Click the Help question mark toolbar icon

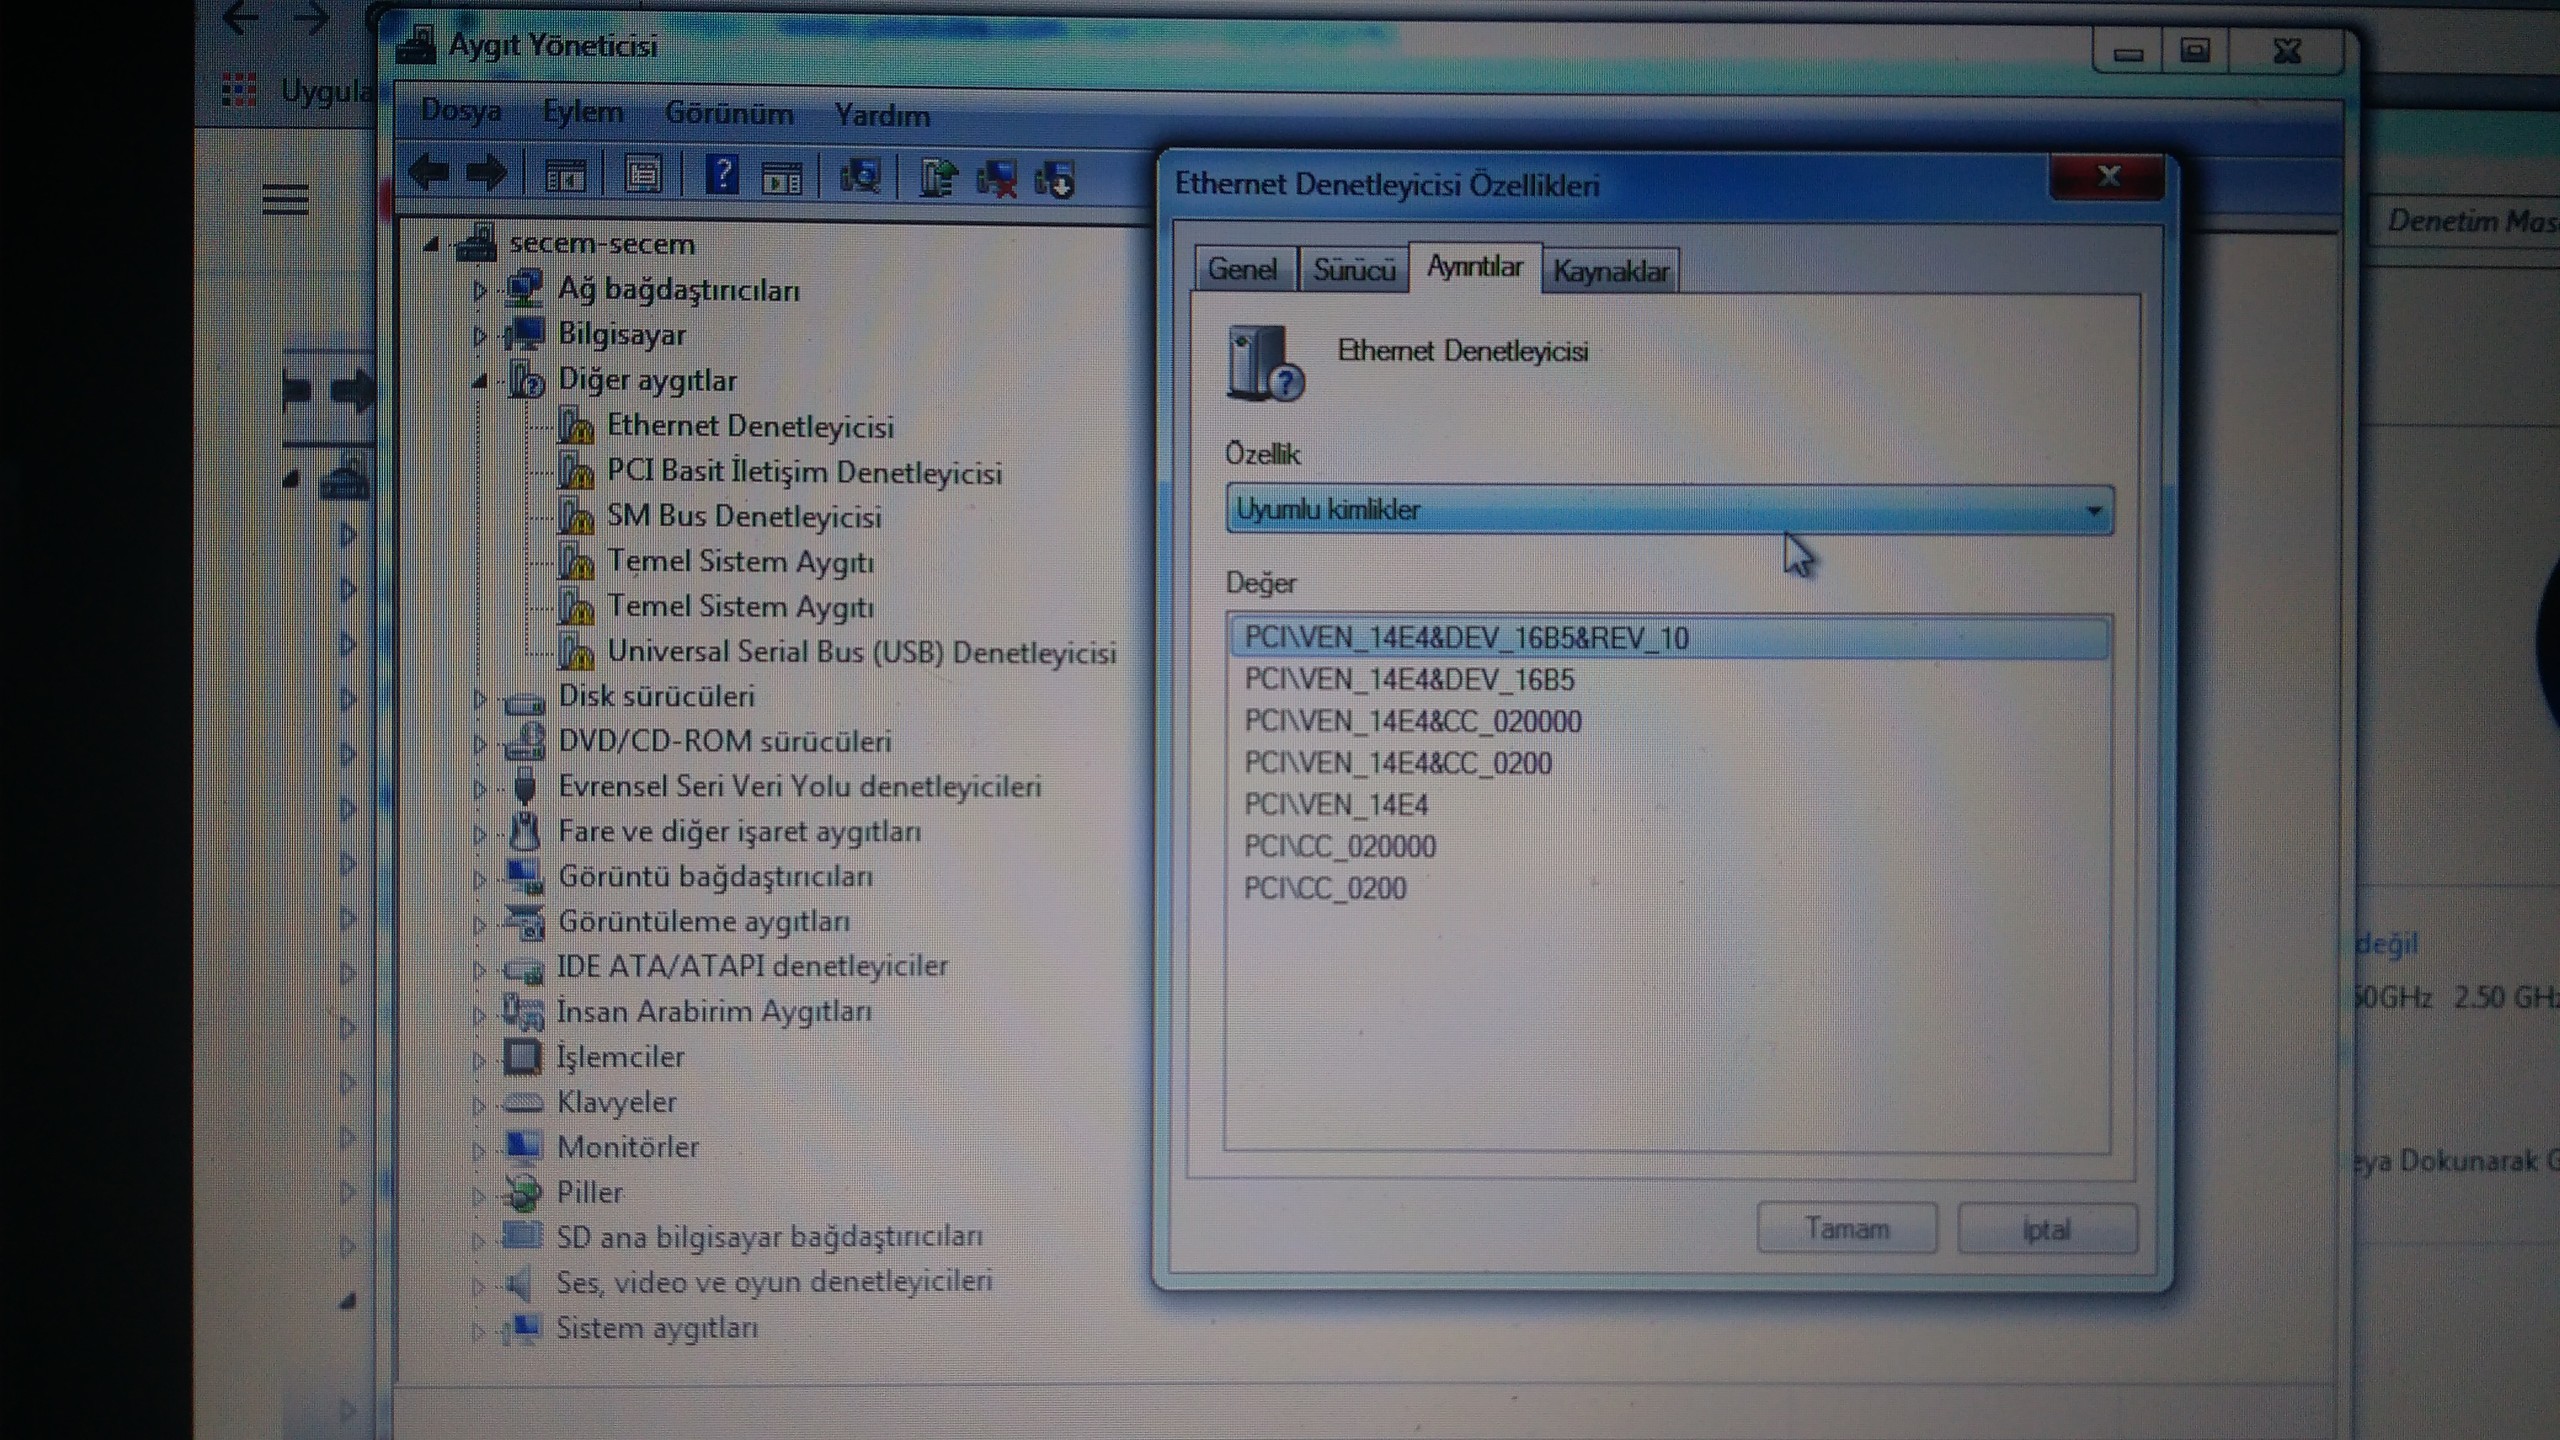(x=721, y=176)
